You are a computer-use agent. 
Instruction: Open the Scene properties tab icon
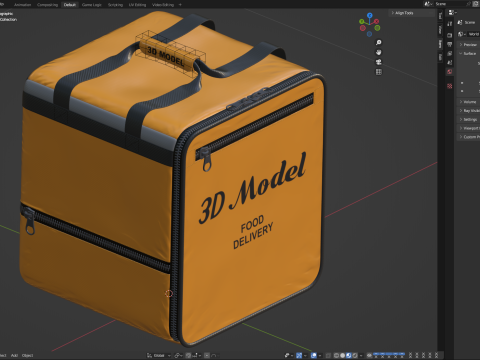[x=450, y=62]
